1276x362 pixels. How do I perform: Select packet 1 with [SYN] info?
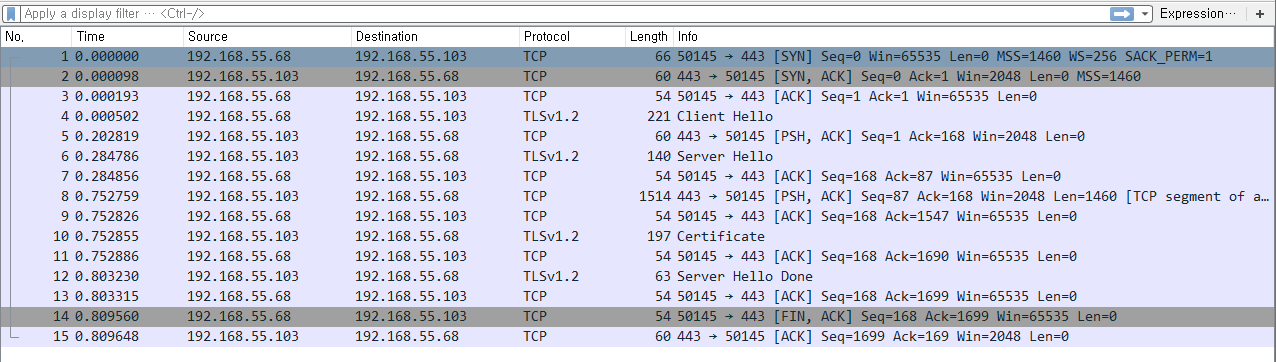[638, 56]
